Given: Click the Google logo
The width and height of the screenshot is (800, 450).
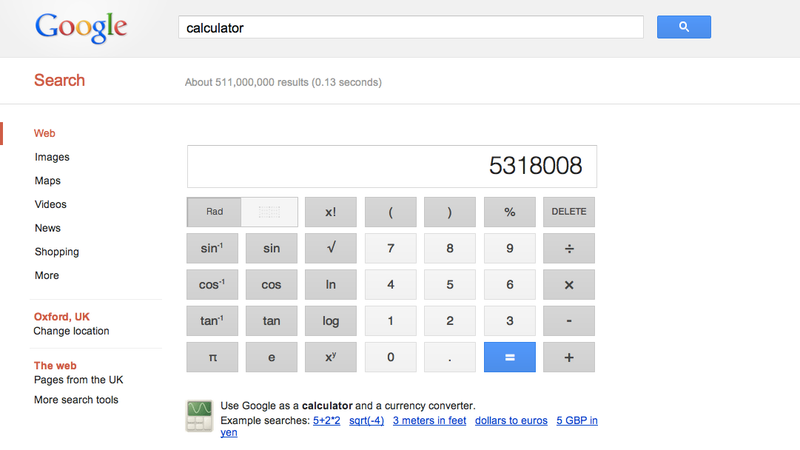Looking at the screenshot, I should click(81, 27).
